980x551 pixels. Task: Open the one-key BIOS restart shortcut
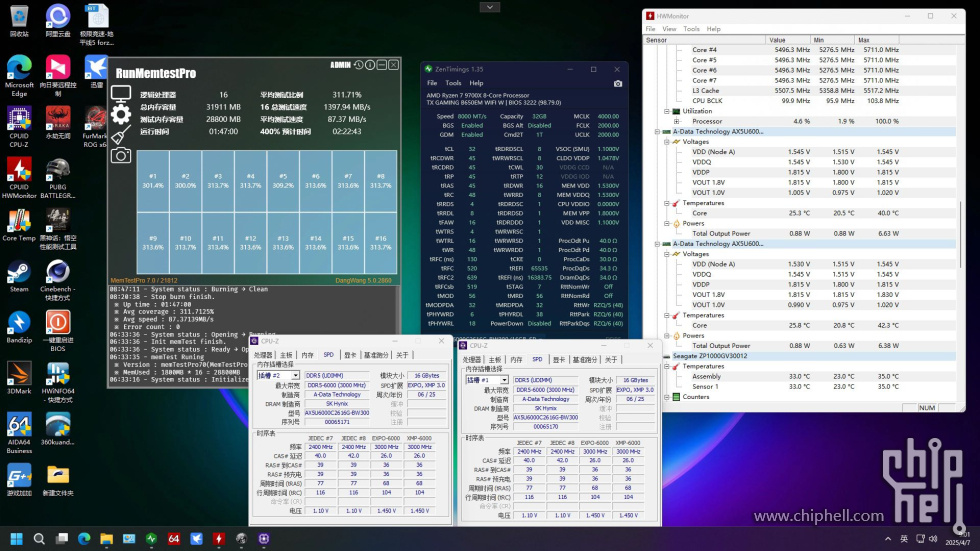[x=58, y=332]
